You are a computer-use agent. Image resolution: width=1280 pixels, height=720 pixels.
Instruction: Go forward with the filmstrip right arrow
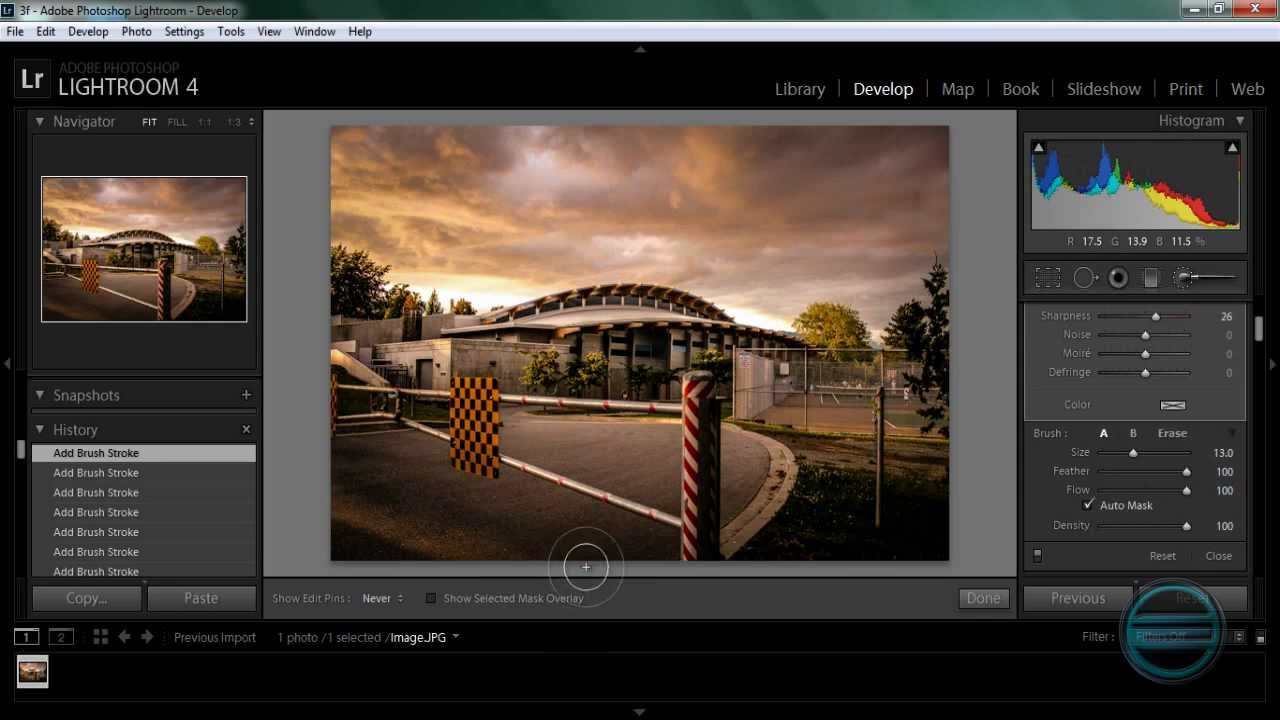(147, 637)
